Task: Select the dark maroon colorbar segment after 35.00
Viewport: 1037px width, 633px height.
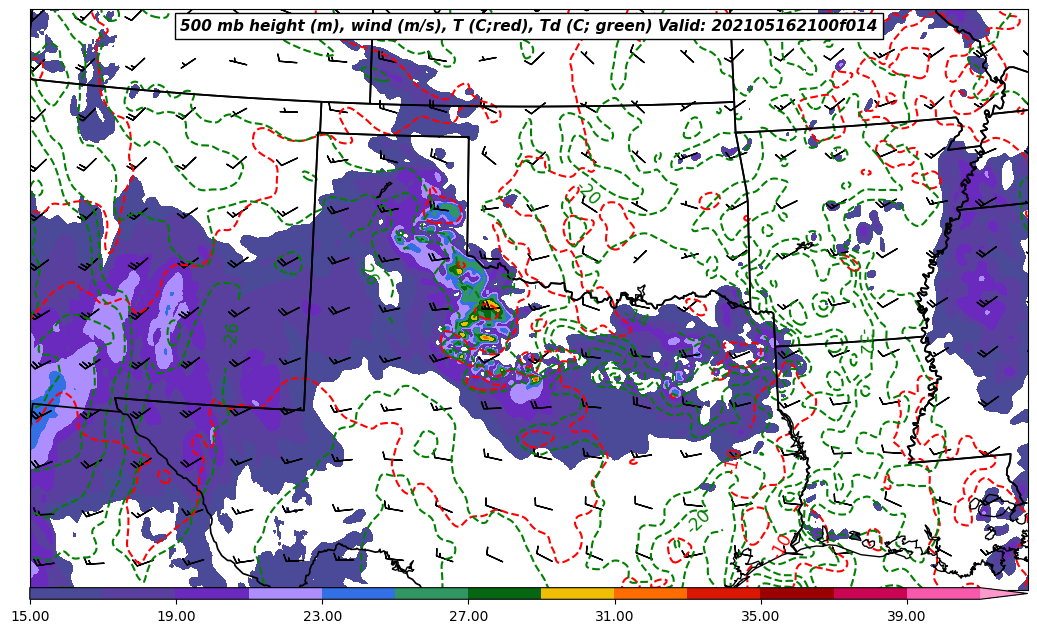Action: click(797, 593)
